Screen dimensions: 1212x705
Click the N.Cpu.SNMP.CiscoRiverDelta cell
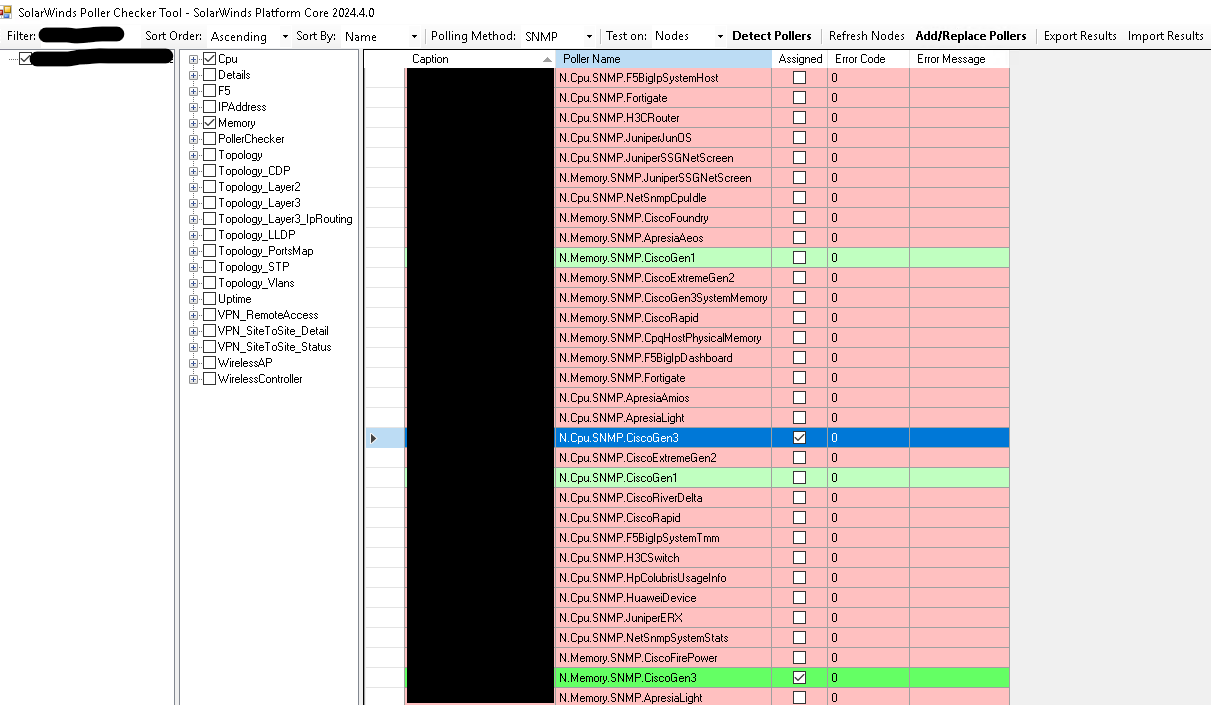coord(663,498)
